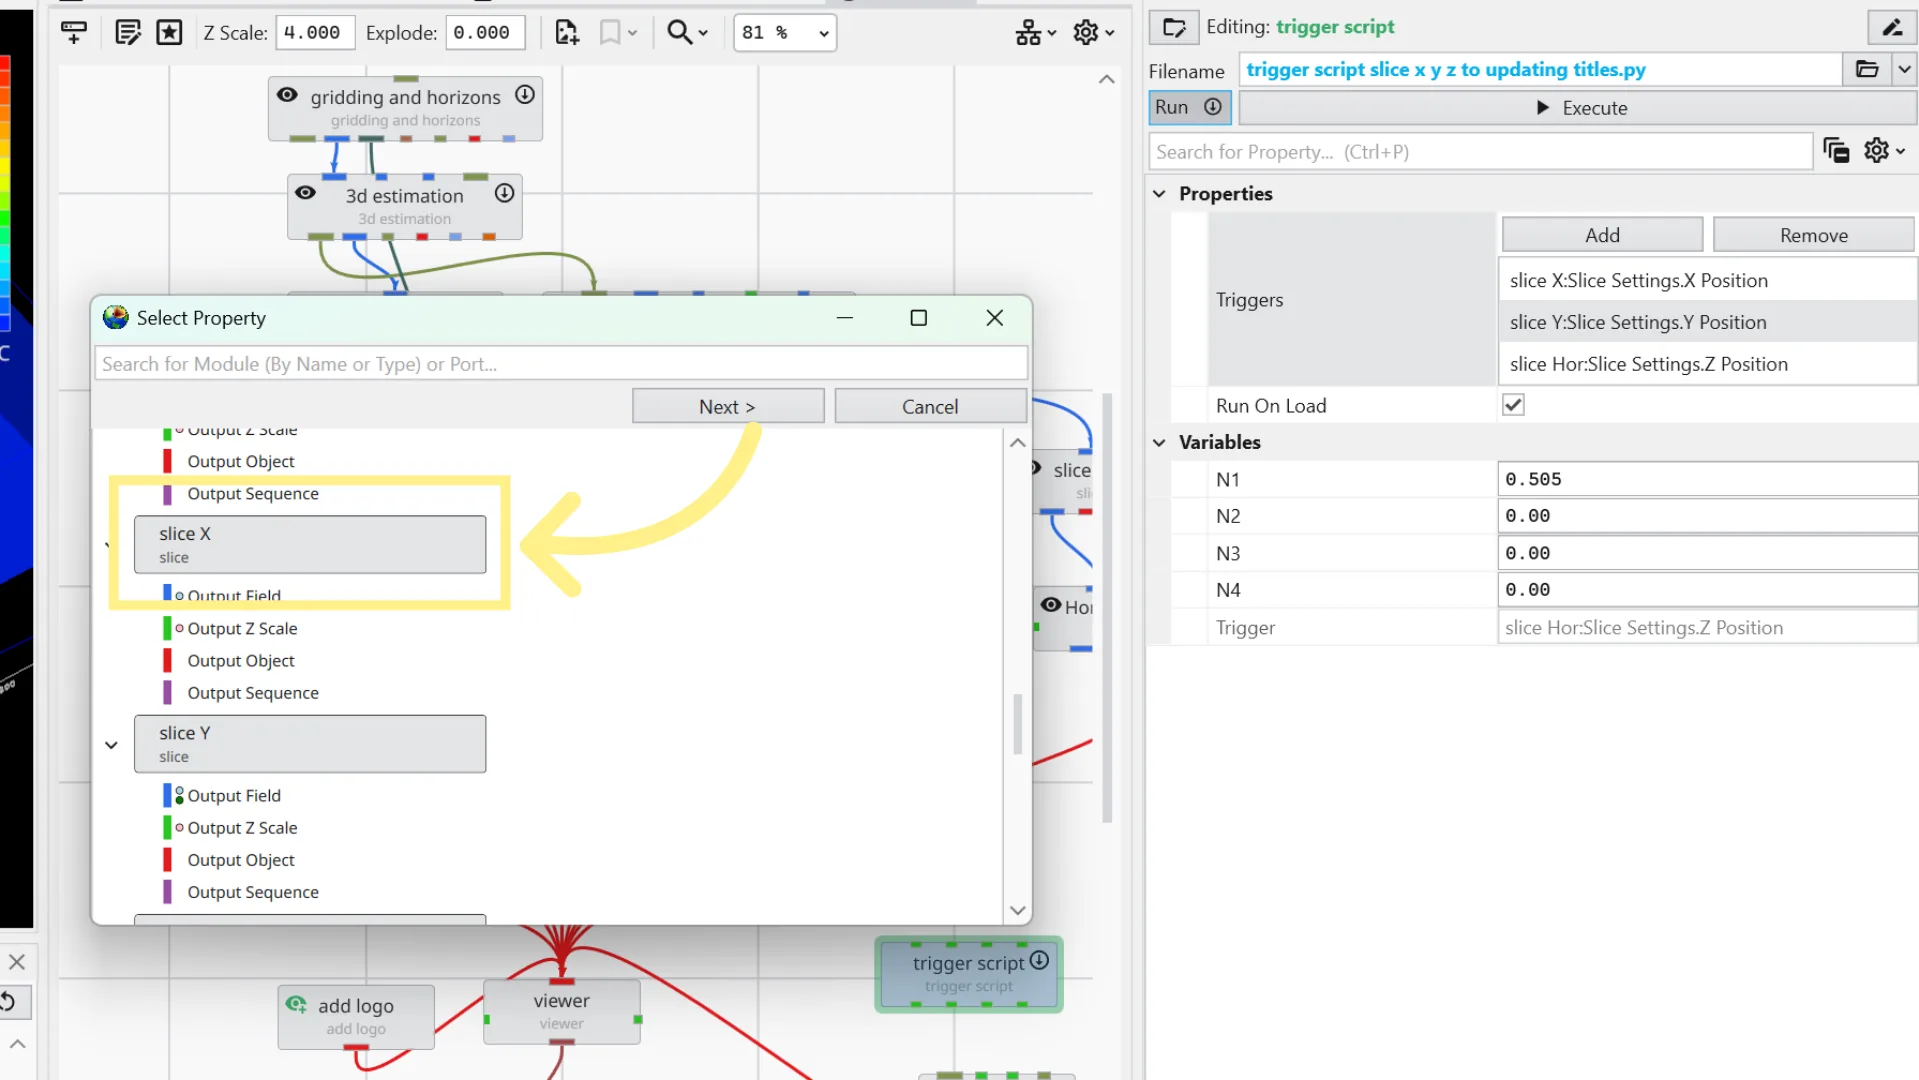The height and width of the screenshot is (1080, 1919).
Task: Click the copy properties icon beside search
Action: click(1836, 151)
